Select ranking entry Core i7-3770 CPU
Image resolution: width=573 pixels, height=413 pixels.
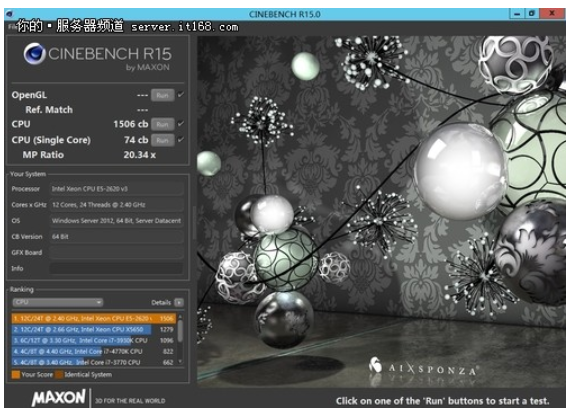pos(94,362)
